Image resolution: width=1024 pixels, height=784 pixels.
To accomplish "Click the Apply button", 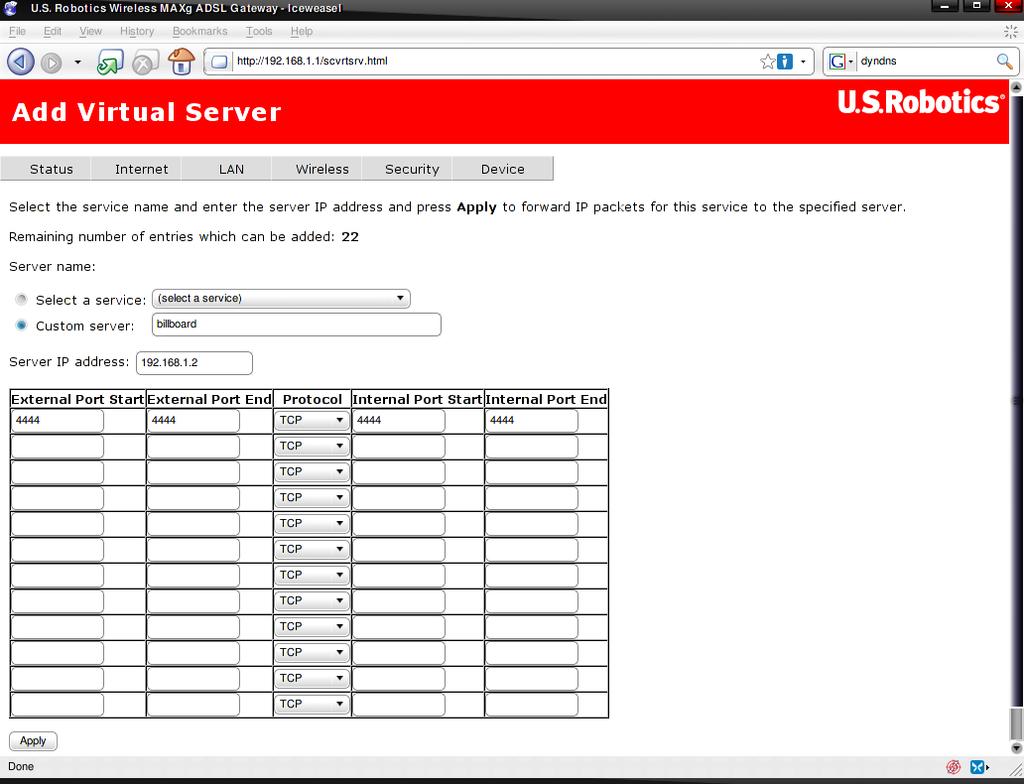I will [x=33, y=741].
